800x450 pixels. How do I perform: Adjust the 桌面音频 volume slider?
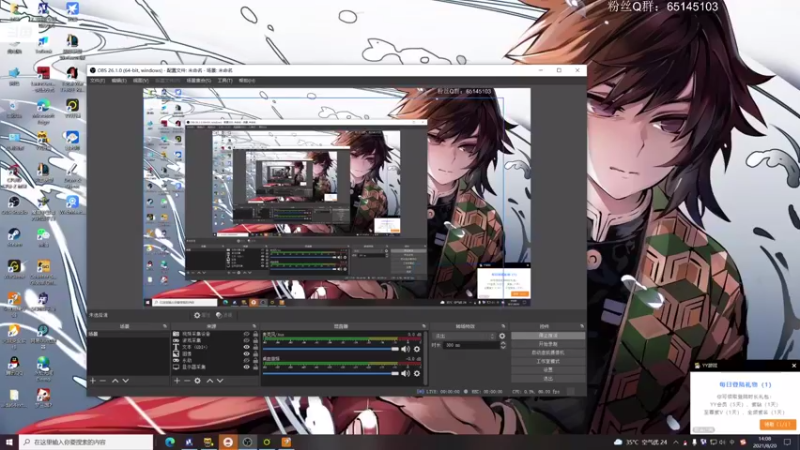(x=331, y=373)
